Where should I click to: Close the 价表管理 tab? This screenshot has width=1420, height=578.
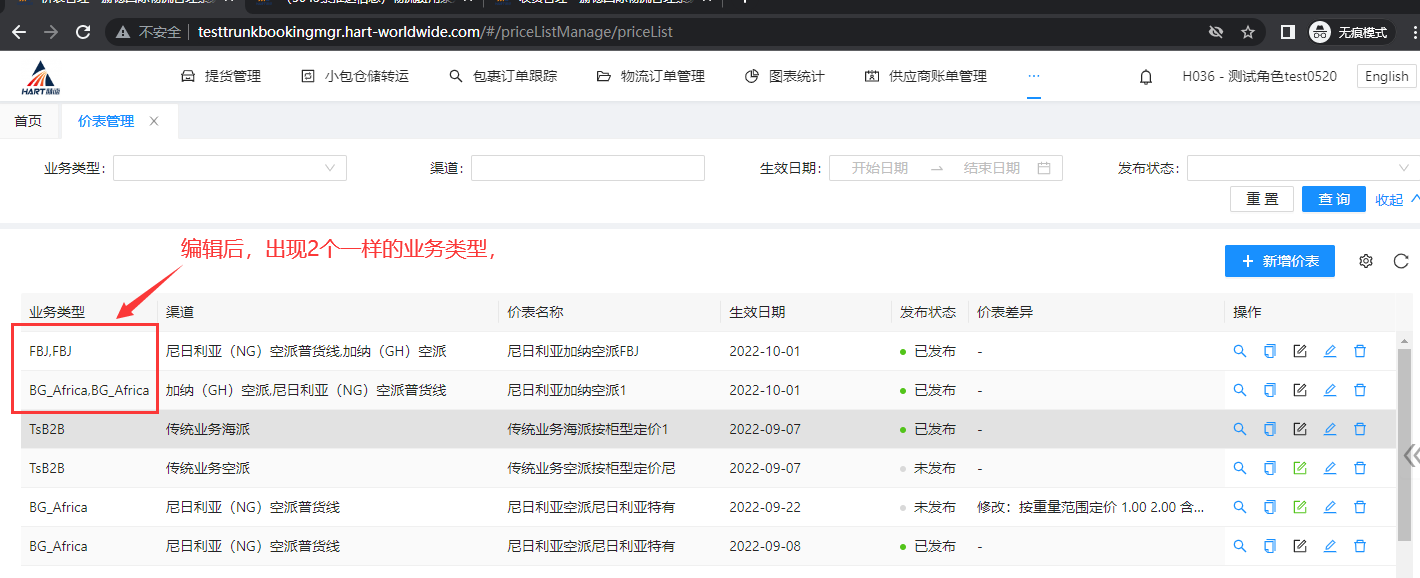click(154, 121)
